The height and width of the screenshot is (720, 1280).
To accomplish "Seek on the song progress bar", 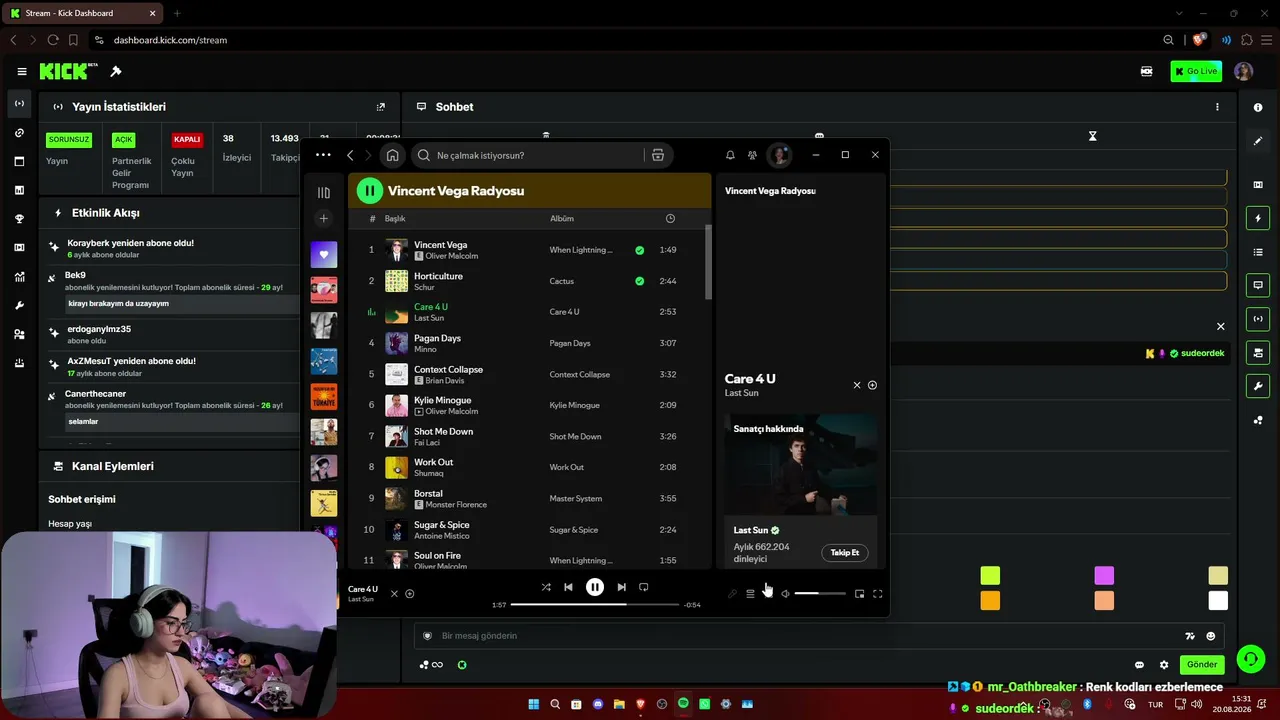I will [x=595, y=605].
